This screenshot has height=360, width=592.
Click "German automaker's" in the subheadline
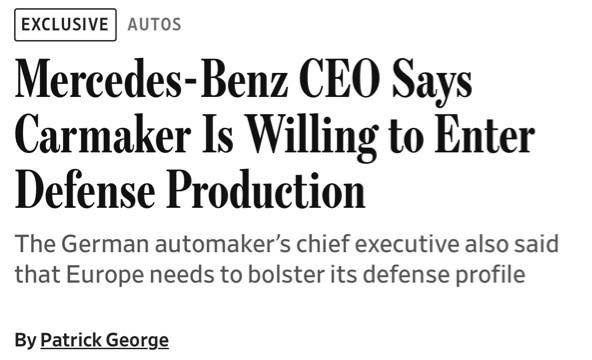176,244
